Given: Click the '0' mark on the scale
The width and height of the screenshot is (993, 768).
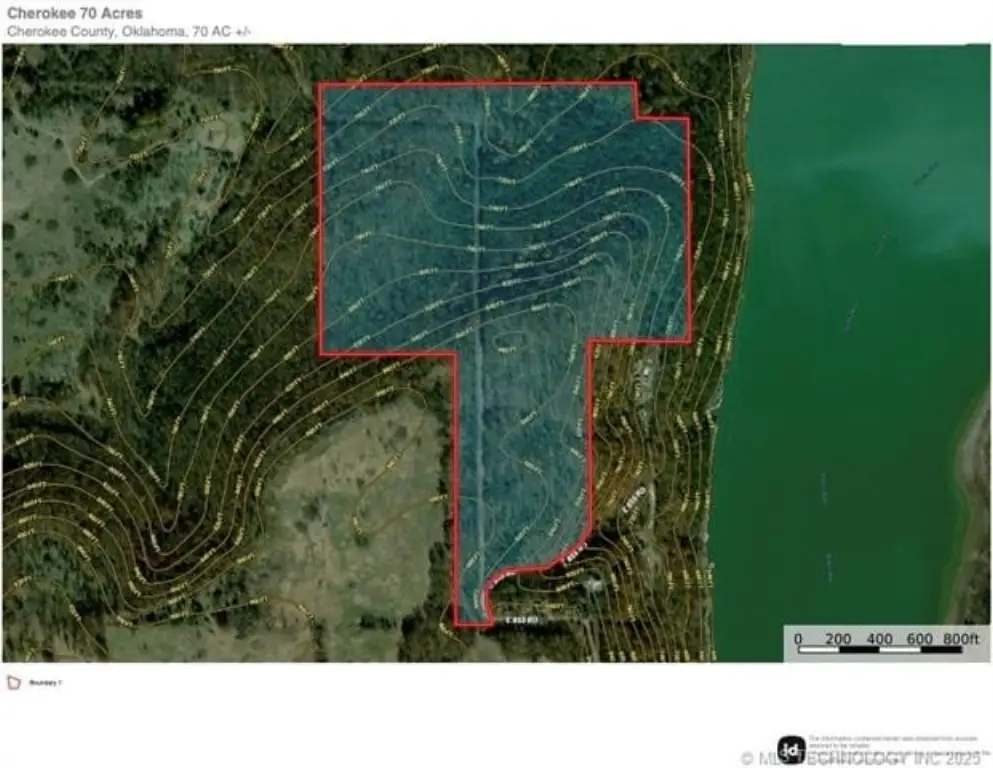Looking at the screenshot, I should pos(798,638).
